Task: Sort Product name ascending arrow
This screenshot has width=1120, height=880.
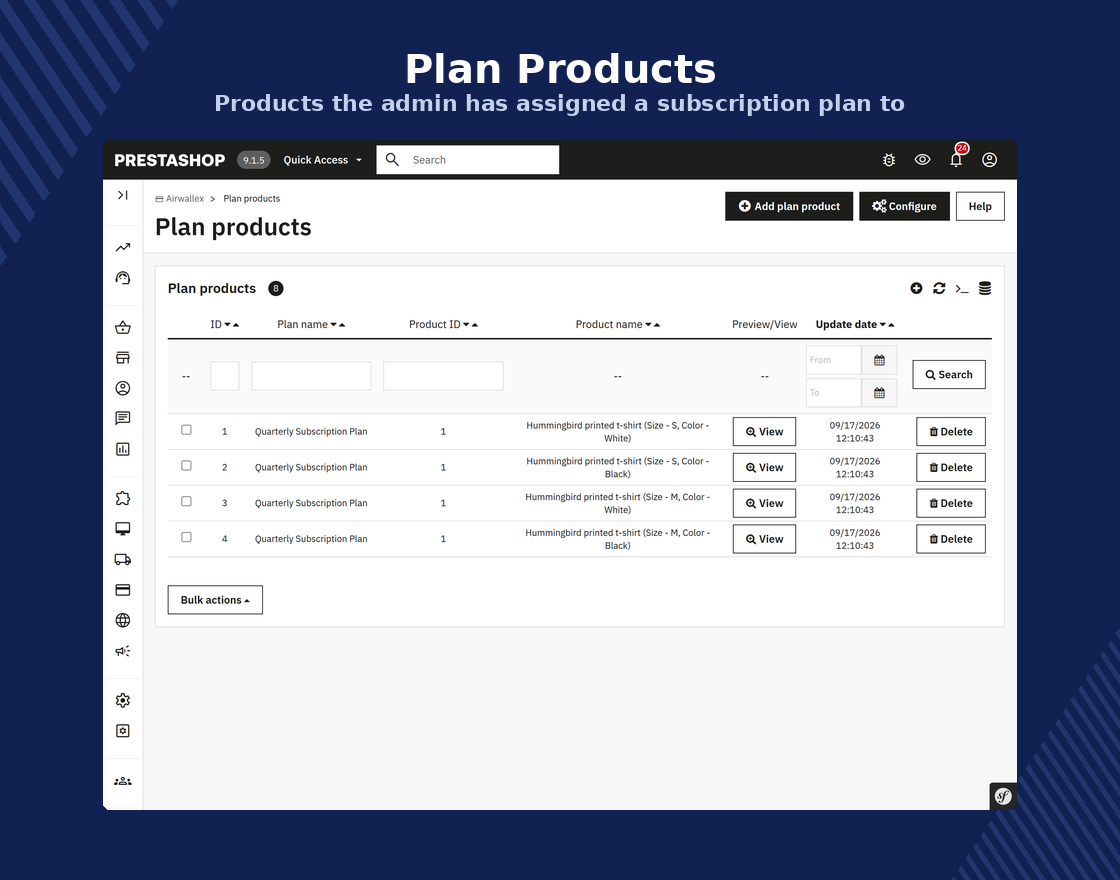Action: pyautogui.click(x=657, y=325)
